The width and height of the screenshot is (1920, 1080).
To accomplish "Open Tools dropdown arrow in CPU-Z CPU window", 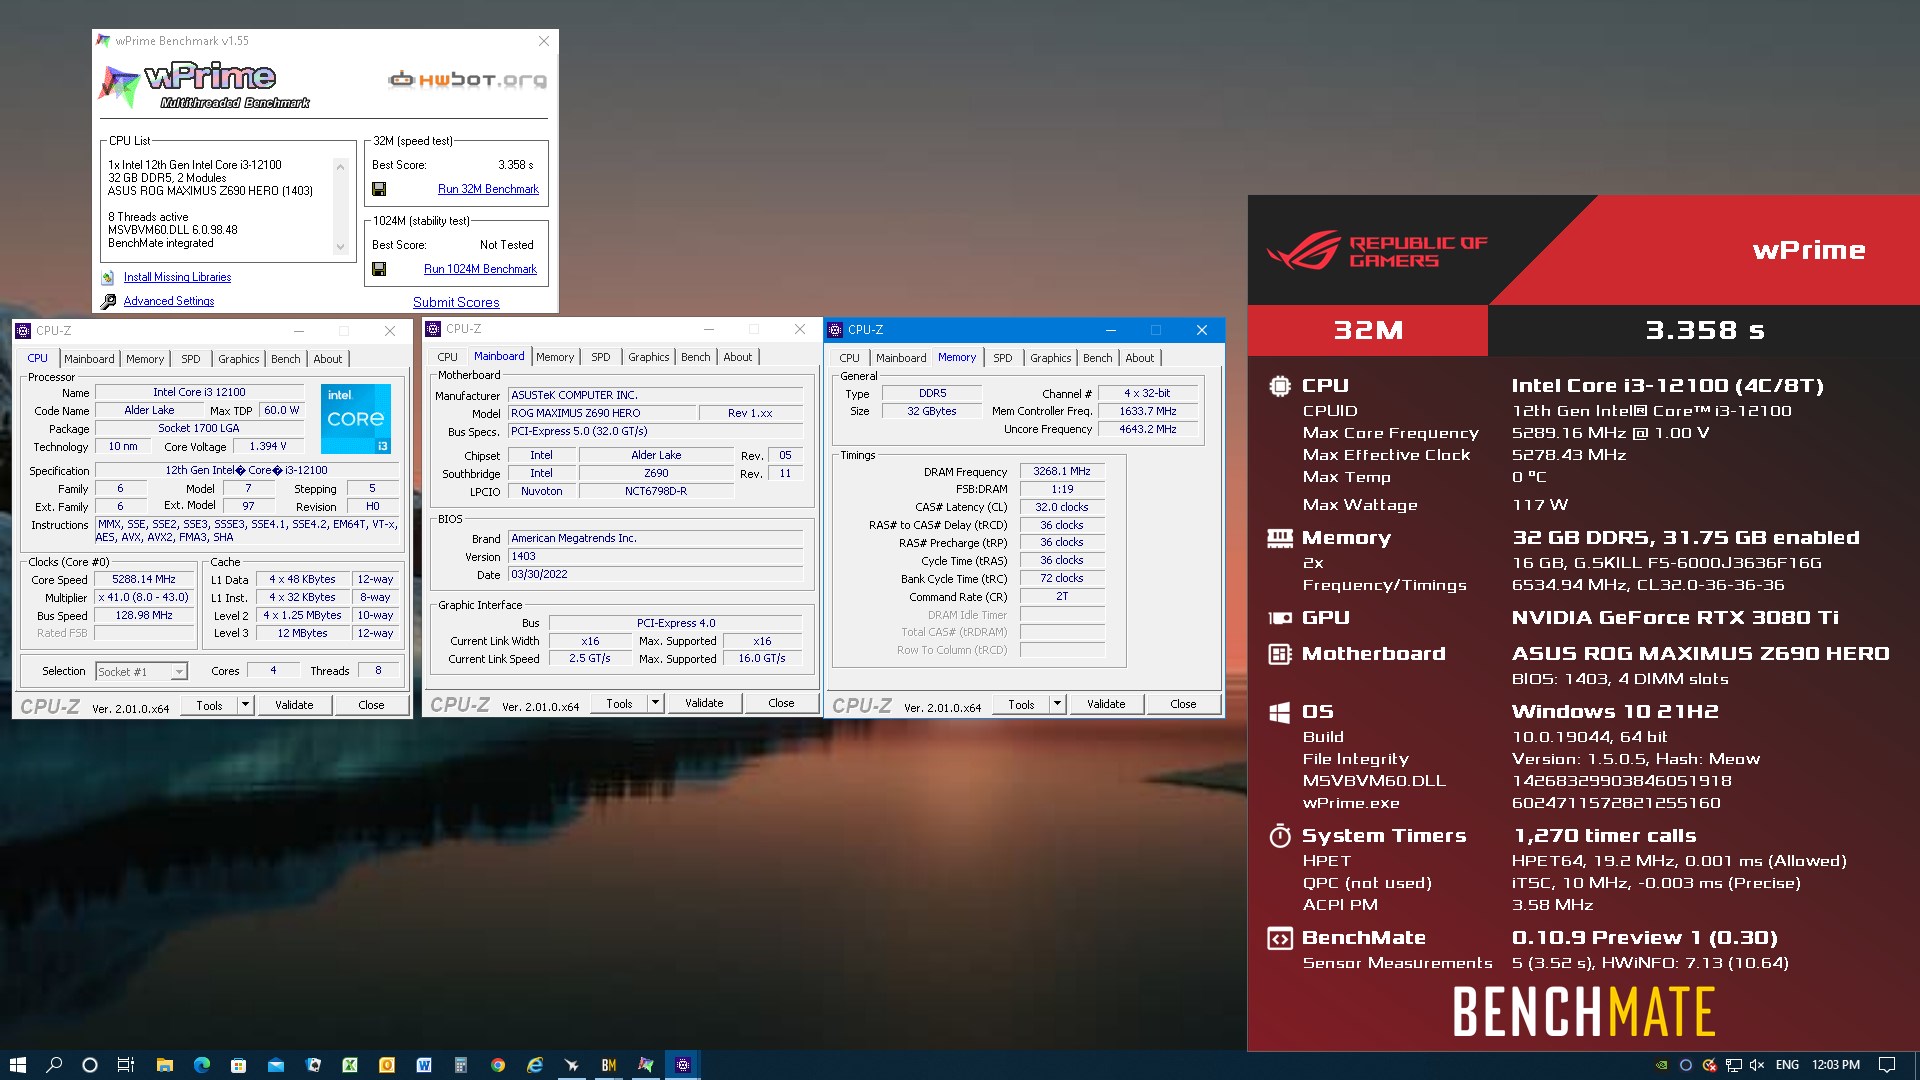I will coord(245,705).
